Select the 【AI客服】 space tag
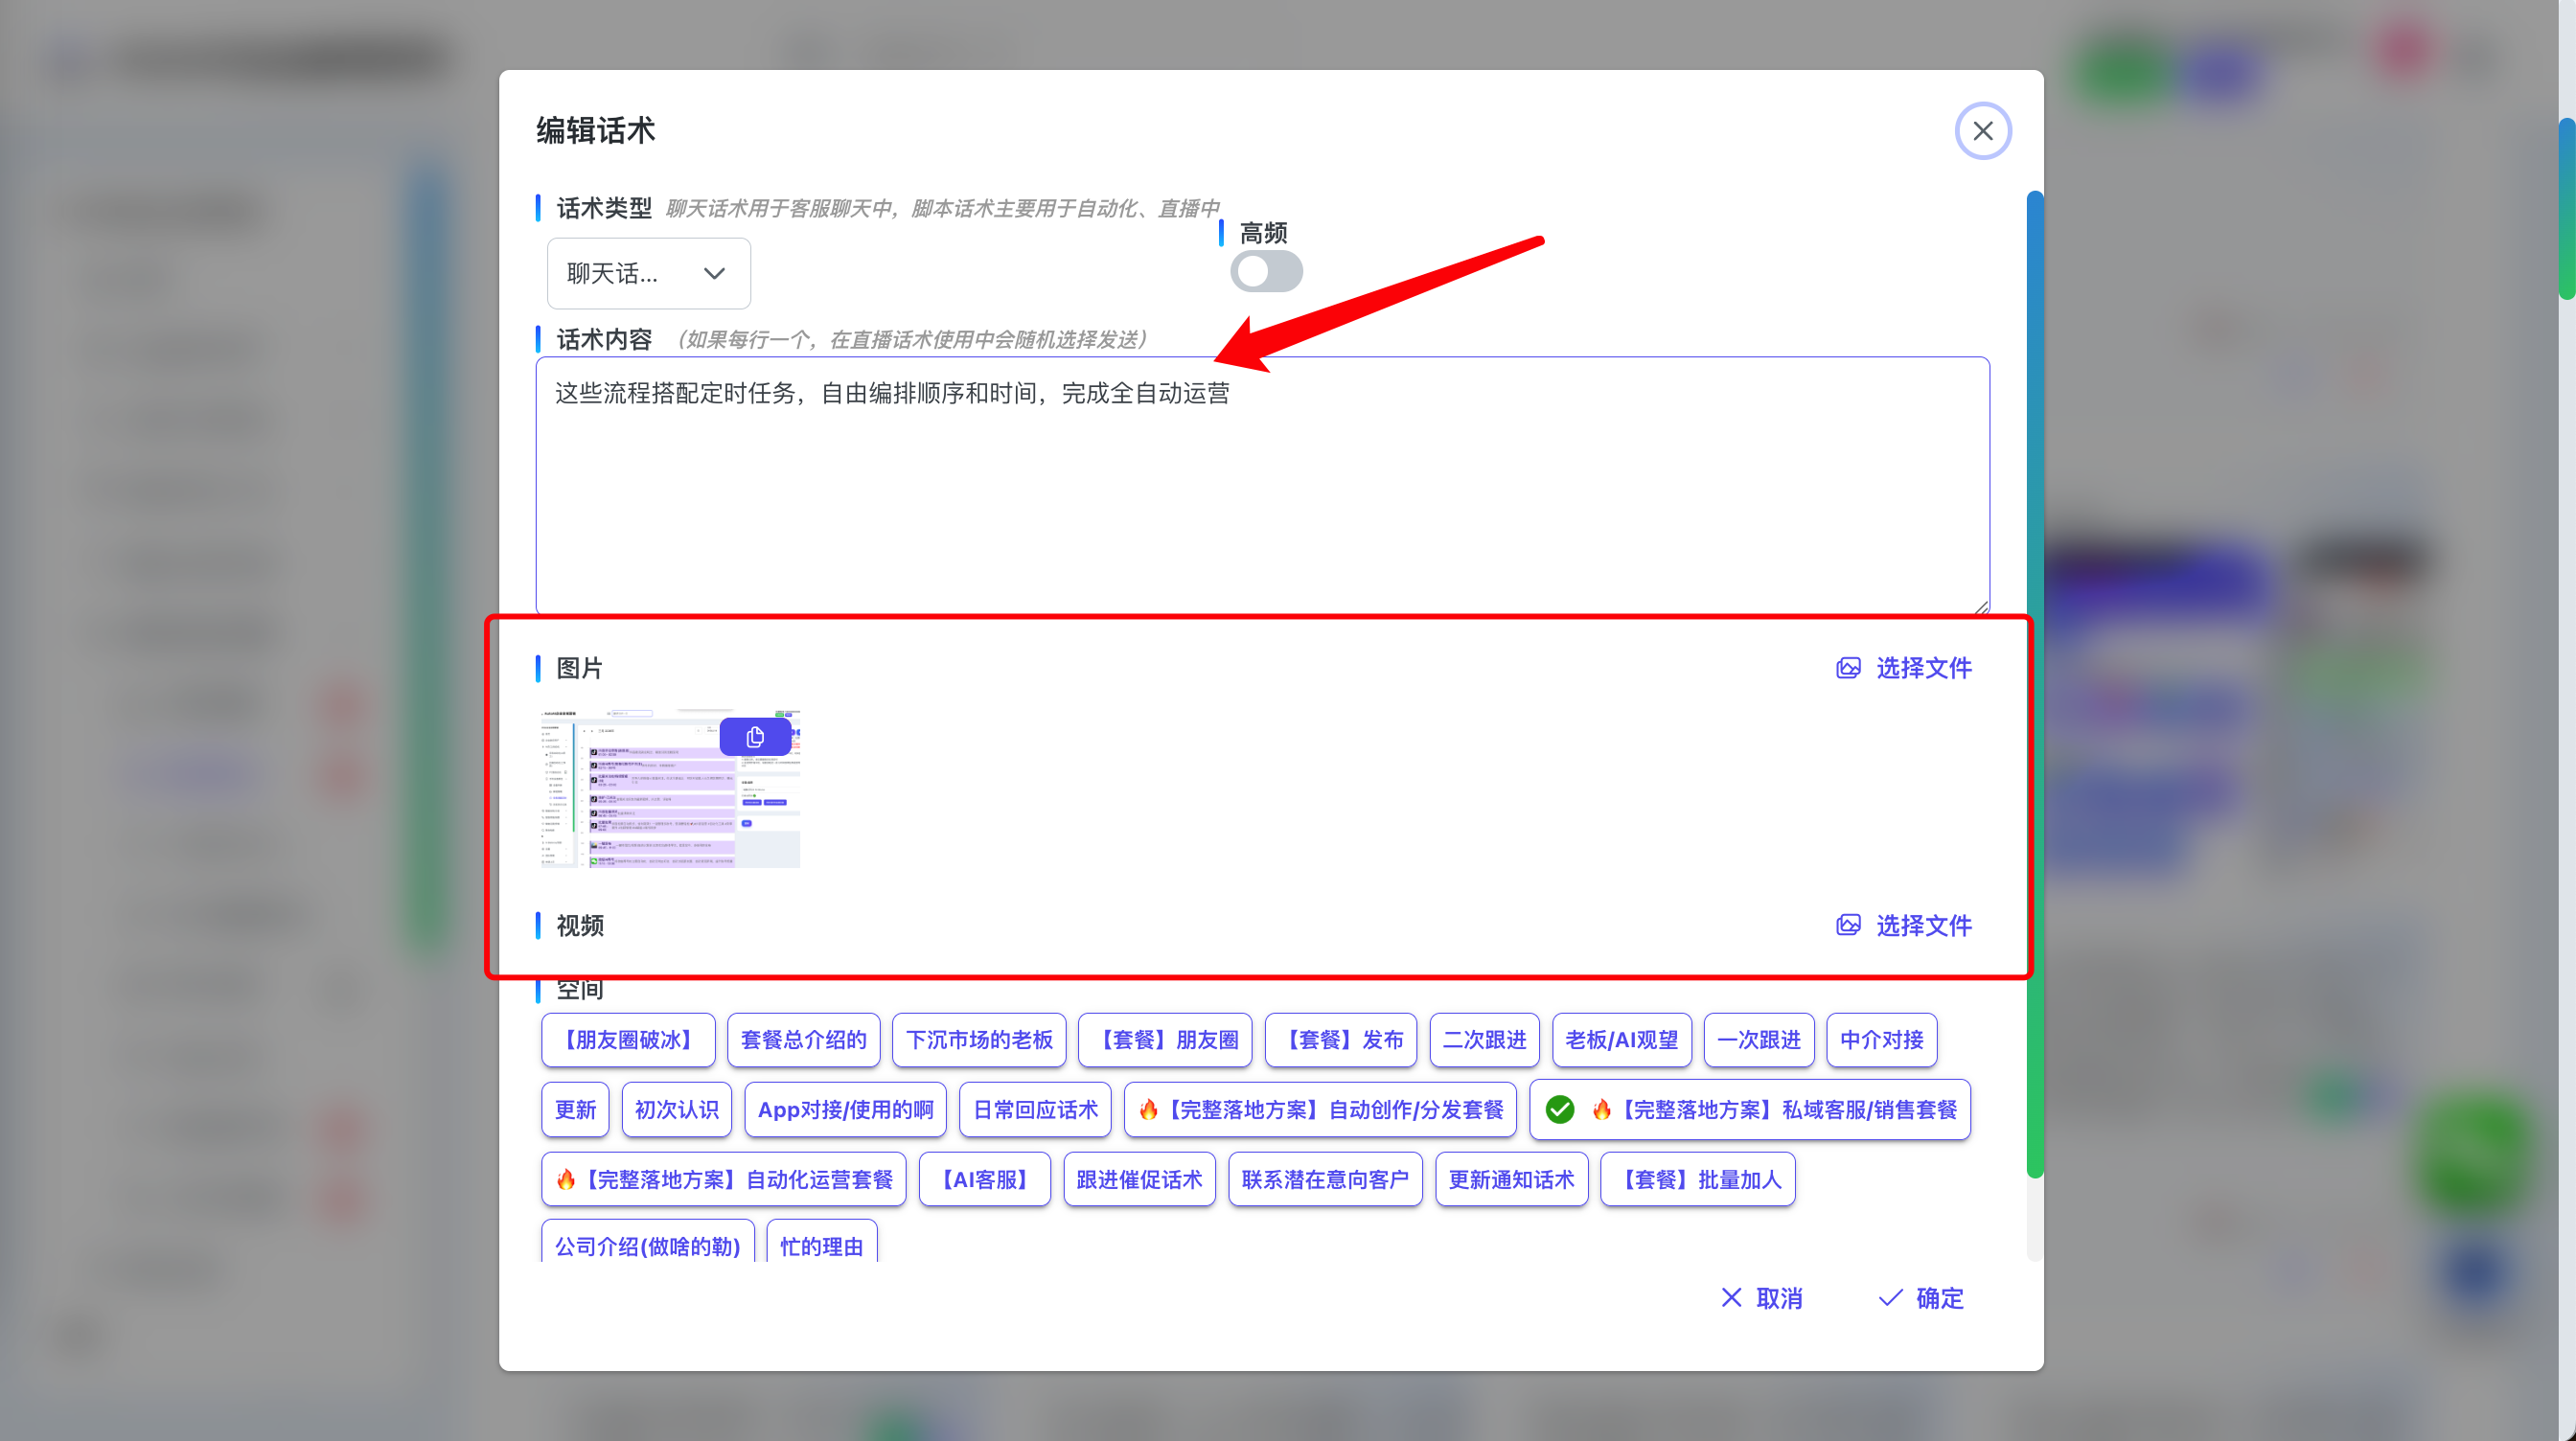 coord(984,1180)
